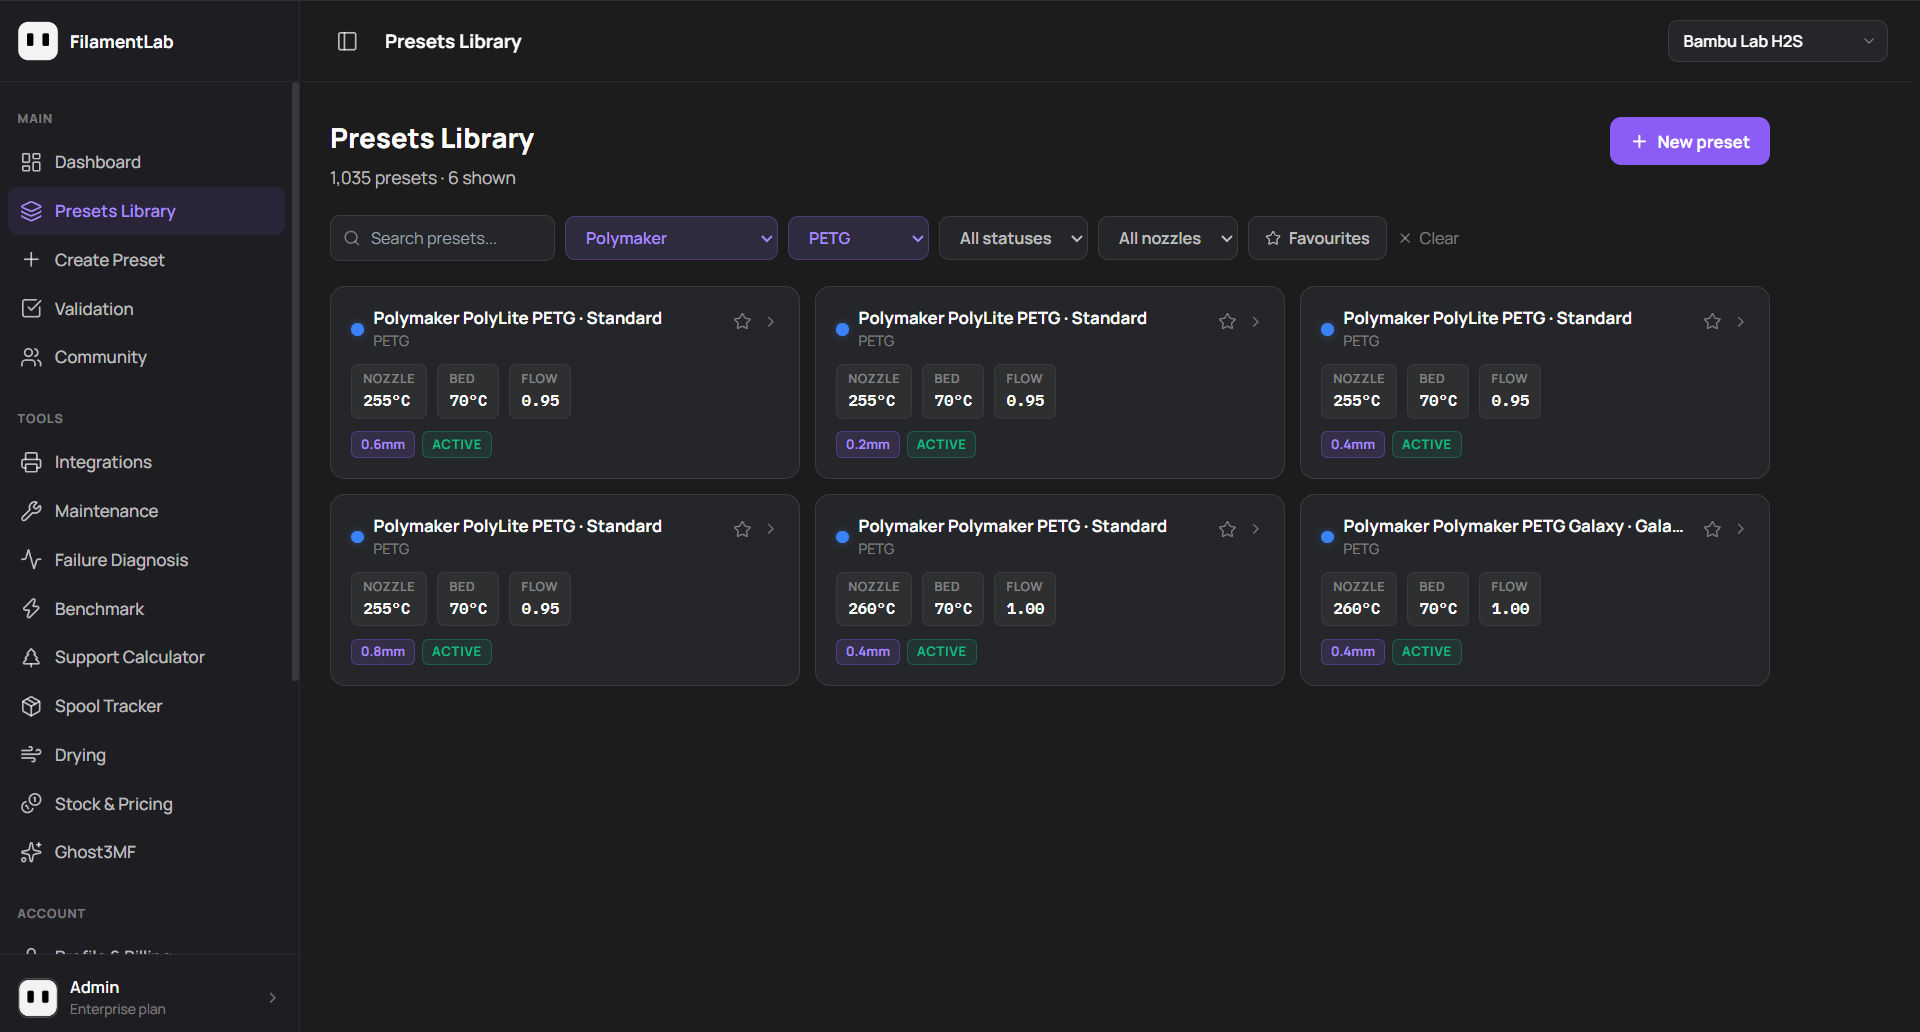This screenshot has height=1032, width=1920.
Task: Toggle the star on the first-row 0.4mm PolyLite card
Action: 1712,321
